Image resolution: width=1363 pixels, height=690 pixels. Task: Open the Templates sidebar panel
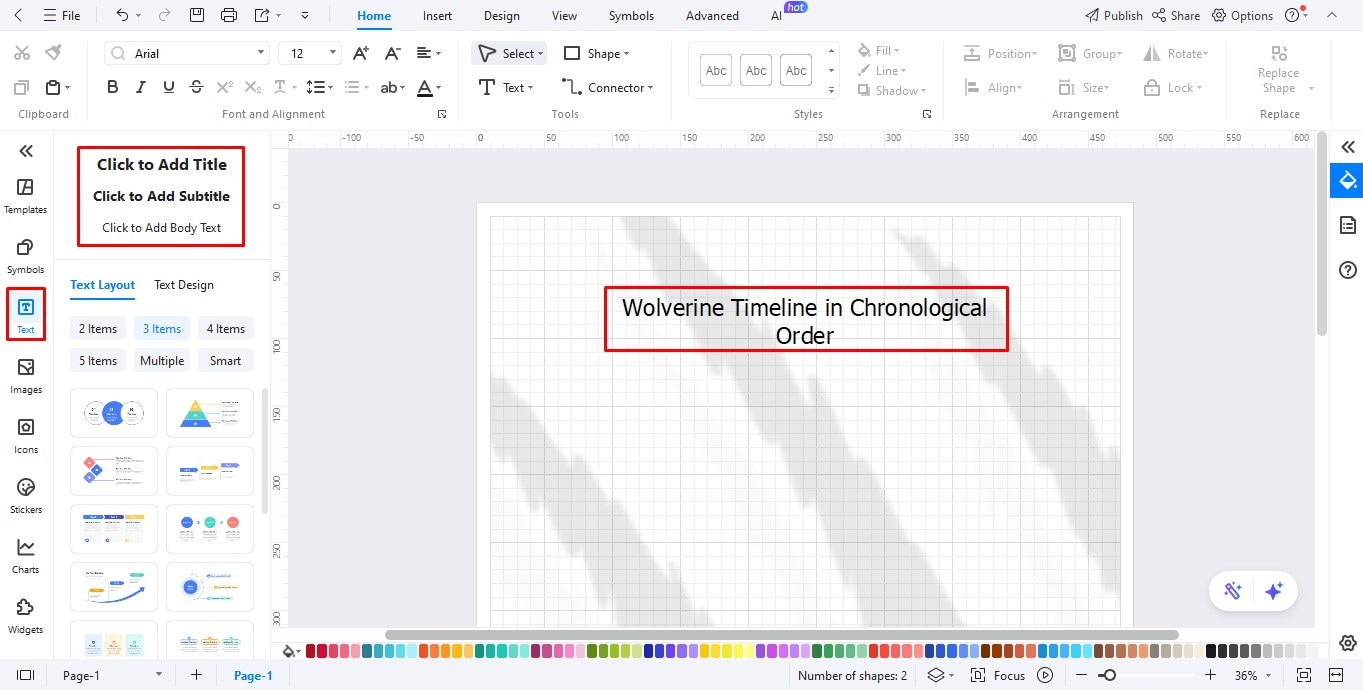(26, 195)
